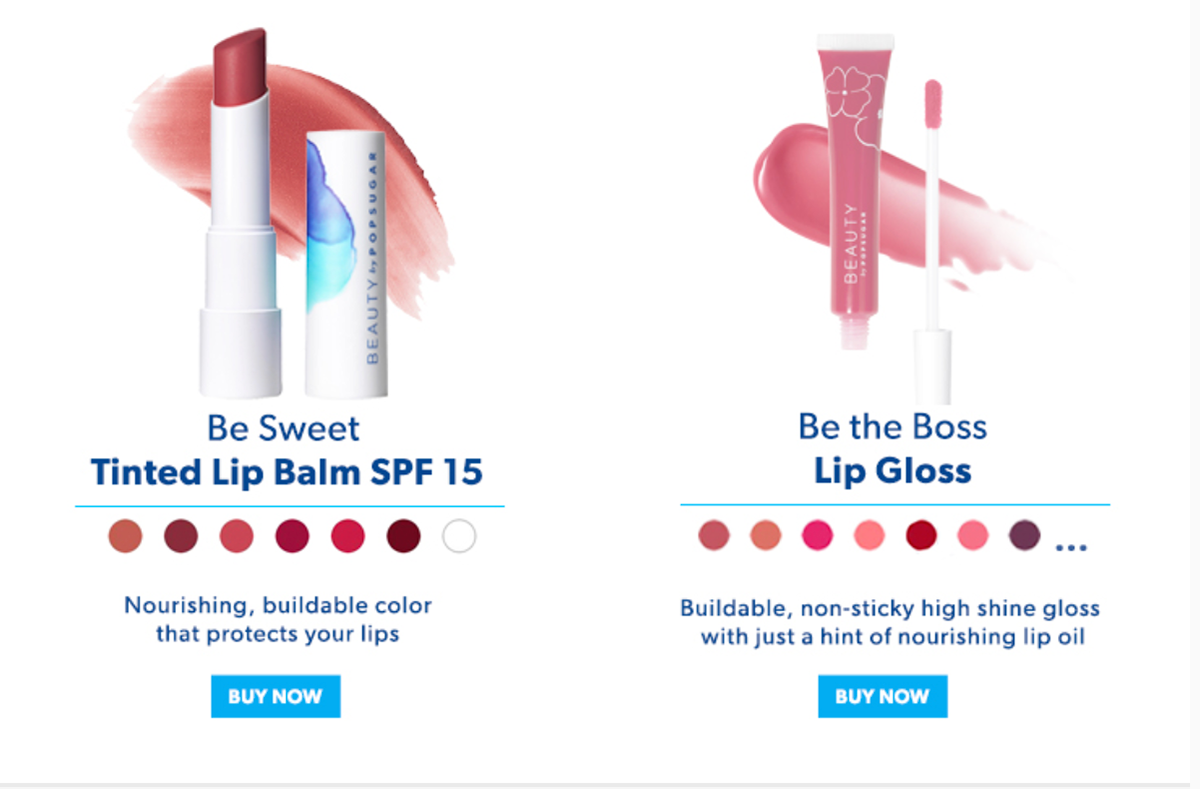This screenshot has height=789, width=1200.
Task: Expand more lip gloss shades via ellipsis
Action: point(1071,547)
